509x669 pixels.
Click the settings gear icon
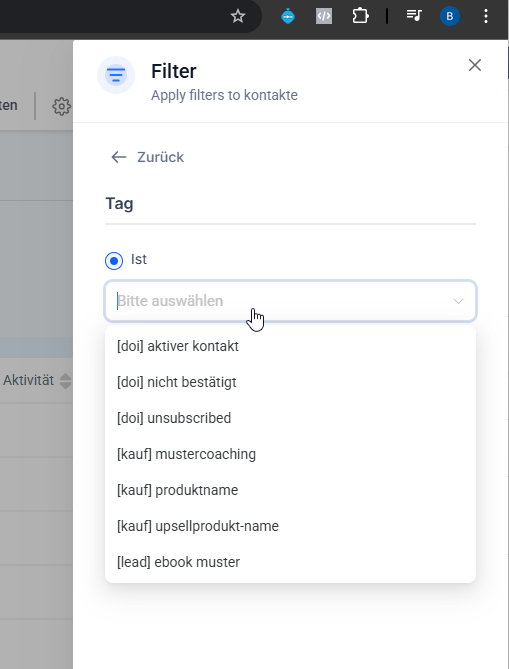tap(61, 106)
